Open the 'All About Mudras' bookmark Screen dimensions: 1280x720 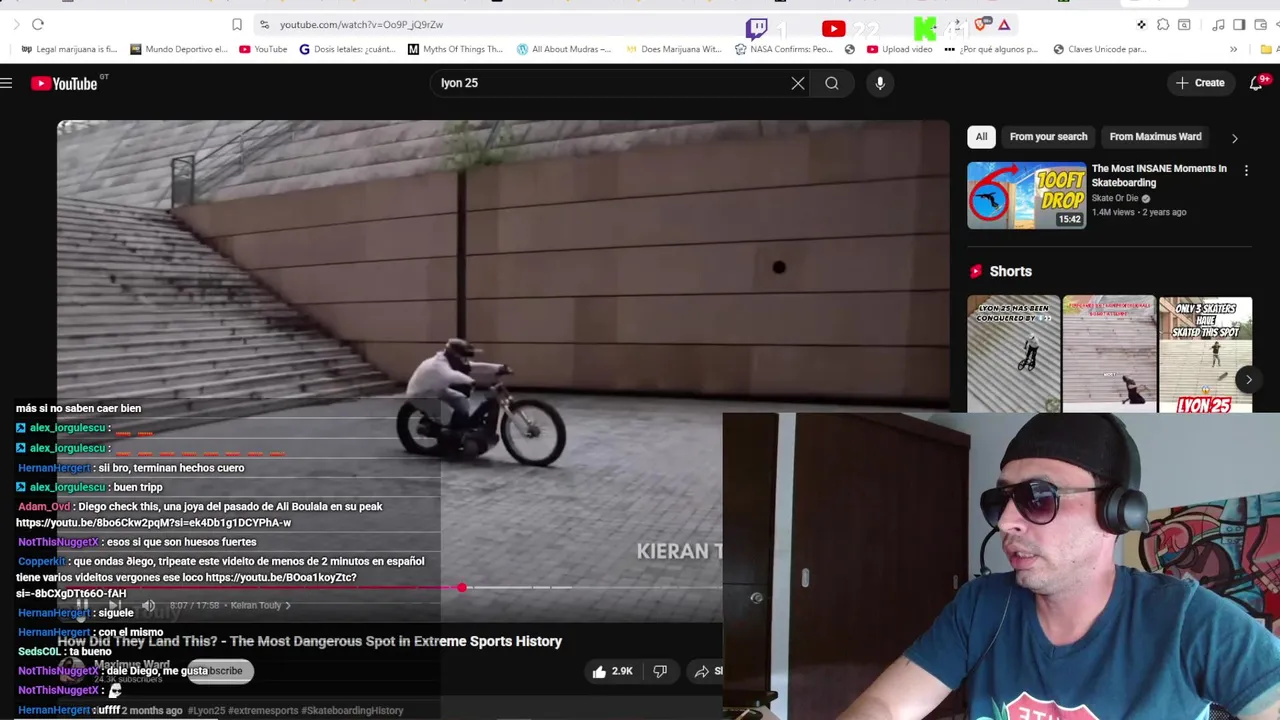pos(564,49)
